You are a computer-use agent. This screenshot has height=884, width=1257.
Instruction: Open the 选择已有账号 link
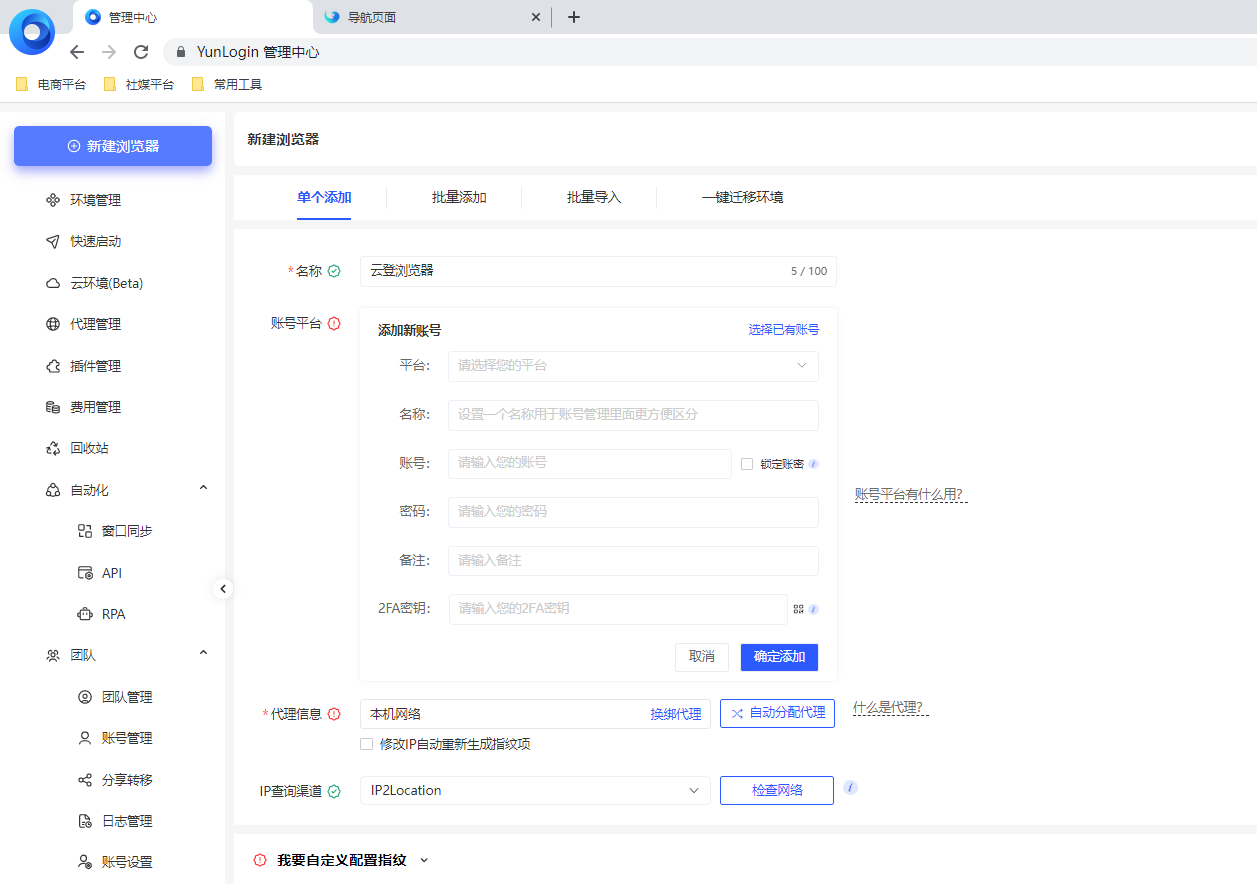[x=783, y=328]
